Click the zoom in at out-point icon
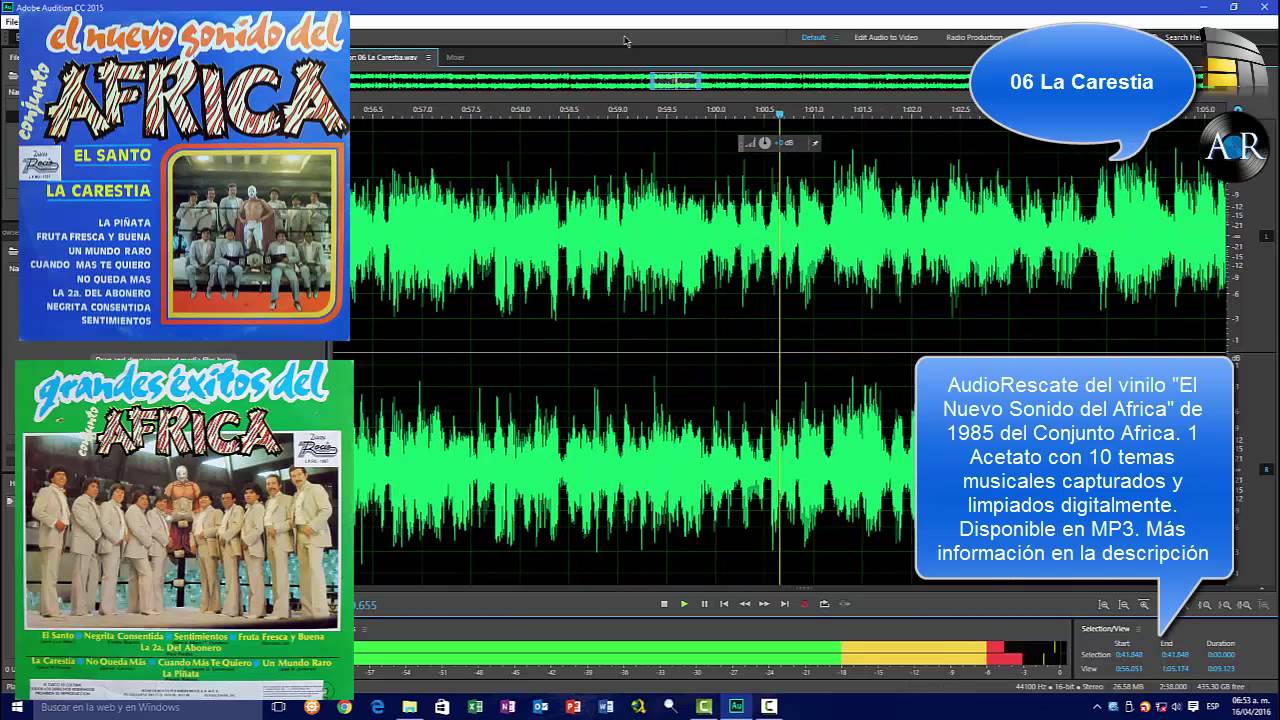Image resolution: width=1280 pixels, height=720 pixels. click(1225, 605)
